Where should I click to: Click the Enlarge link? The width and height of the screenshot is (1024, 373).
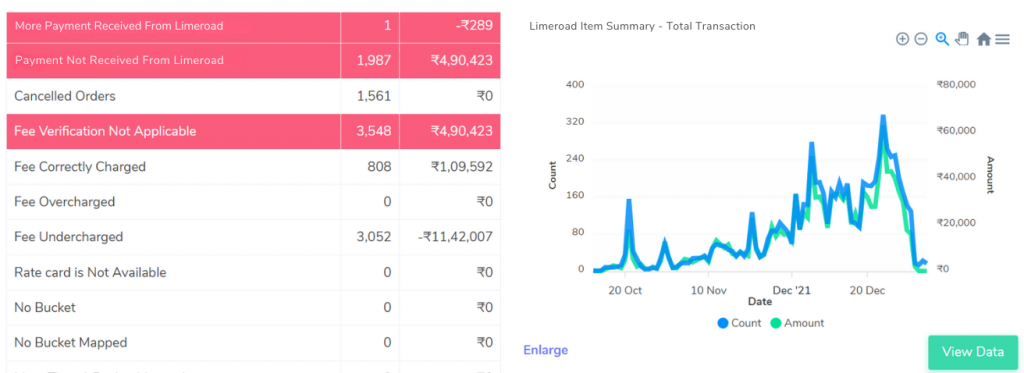(545, 350)
